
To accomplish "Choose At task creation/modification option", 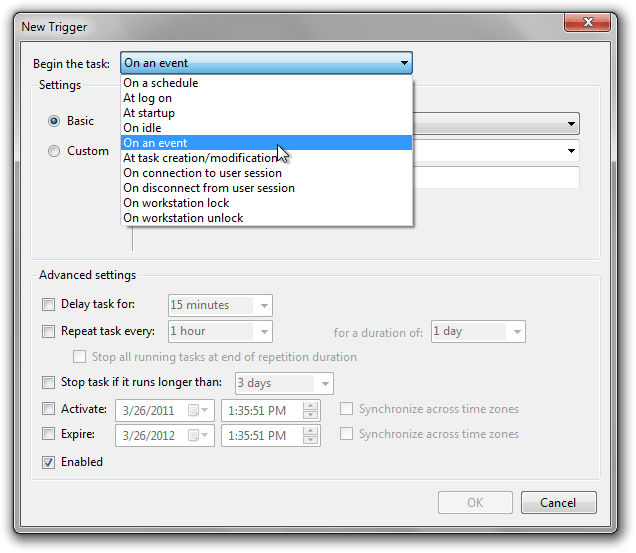I will point(266,158).
